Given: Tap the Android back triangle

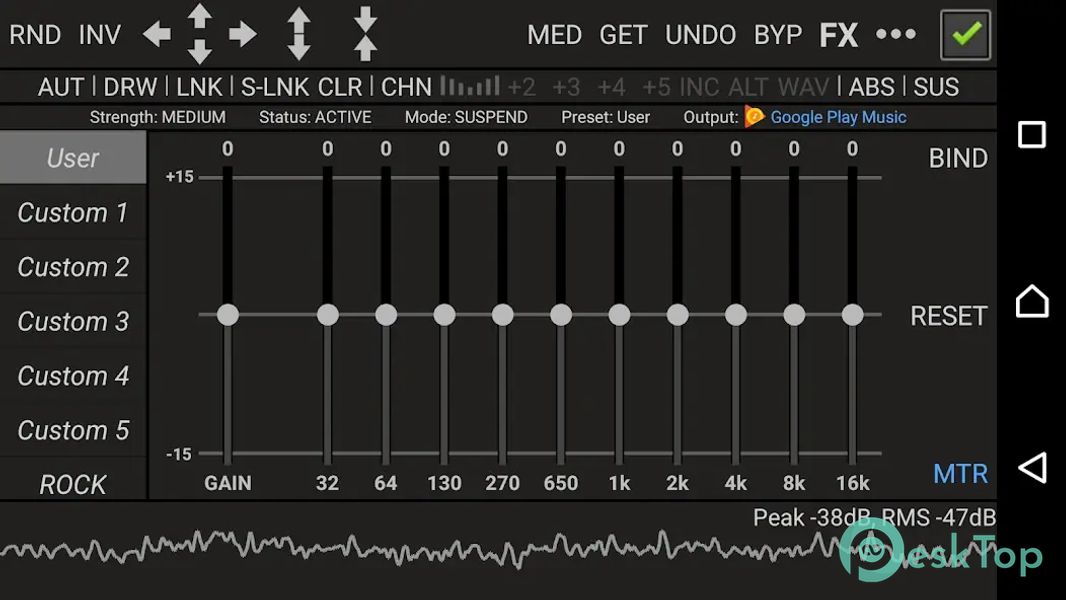Looking at the screenshot, I should pos(1032,467).
